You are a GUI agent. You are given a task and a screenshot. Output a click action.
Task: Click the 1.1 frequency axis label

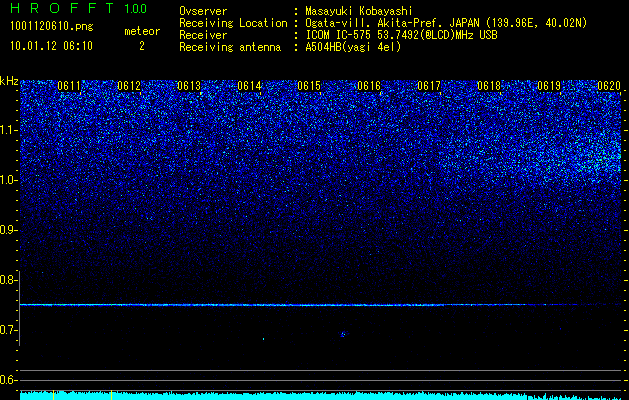tap(8, 130)
